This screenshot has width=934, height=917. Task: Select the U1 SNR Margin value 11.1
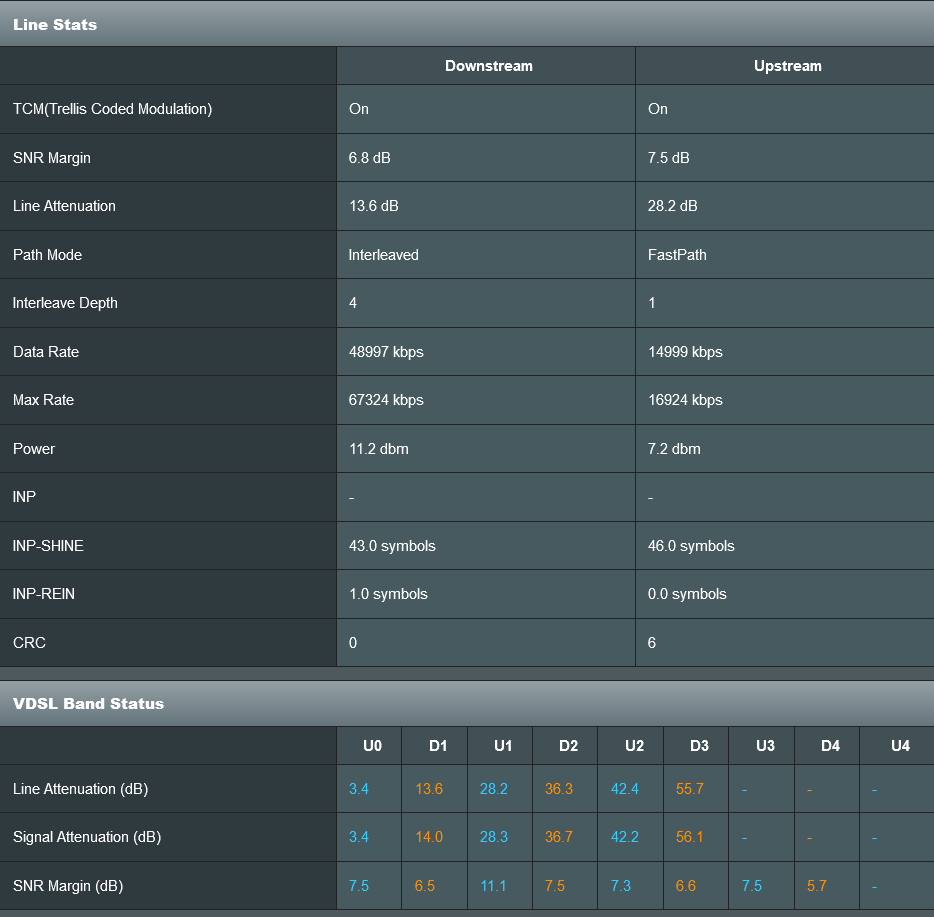coord(493,886)
